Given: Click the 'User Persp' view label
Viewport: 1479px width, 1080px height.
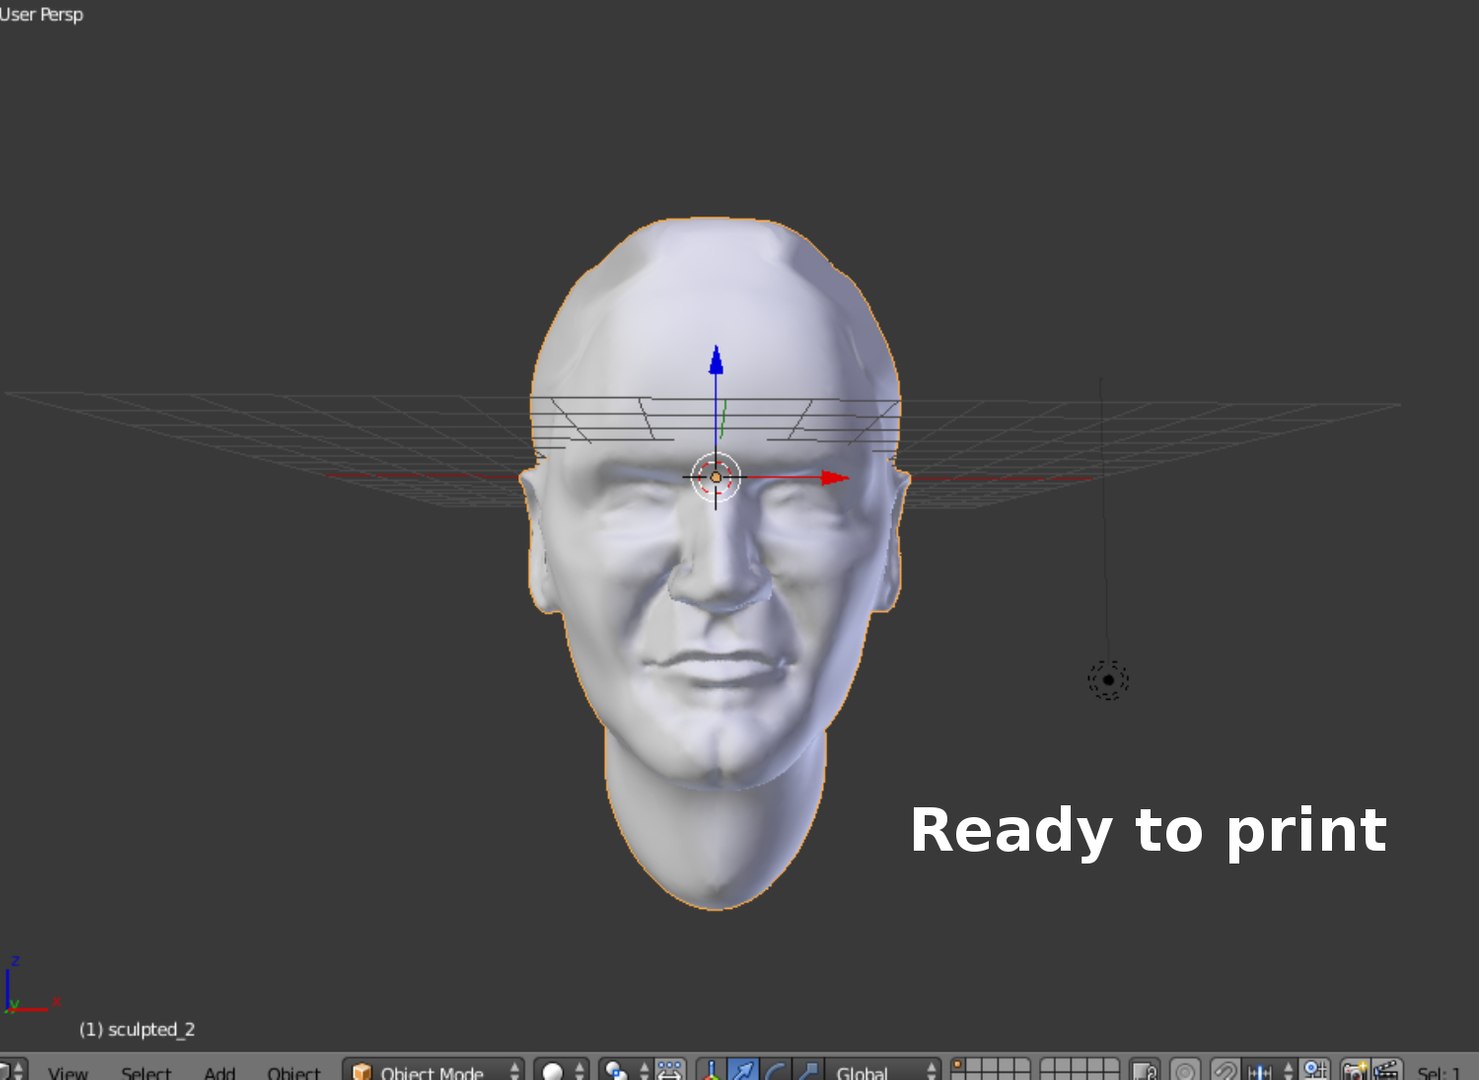Looking at the screenshot, I should (x=41, y=14).
